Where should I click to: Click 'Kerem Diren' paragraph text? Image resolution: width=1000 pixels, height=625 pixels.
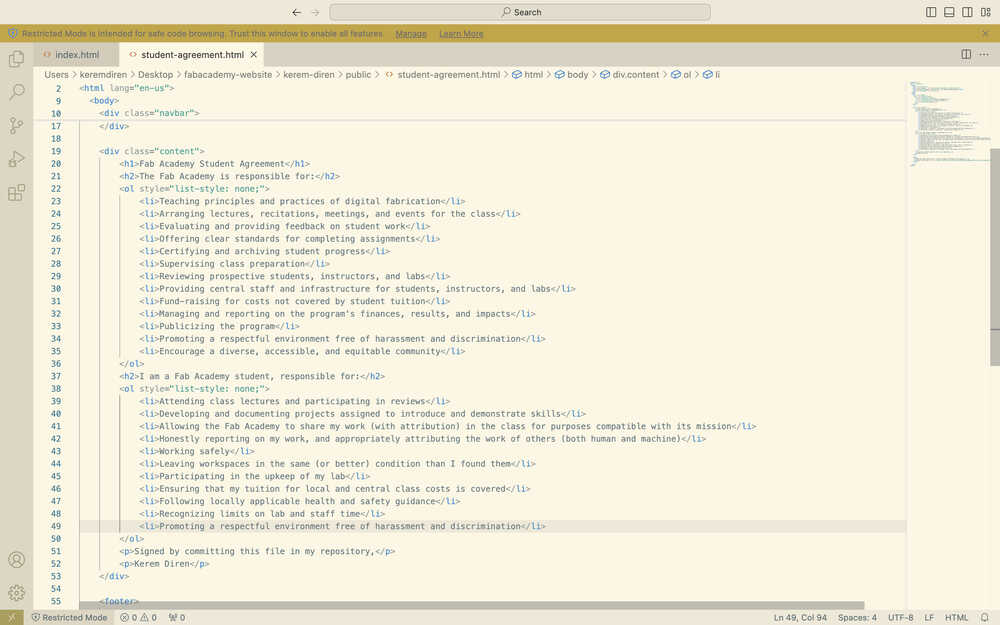[x=162, y=564]
